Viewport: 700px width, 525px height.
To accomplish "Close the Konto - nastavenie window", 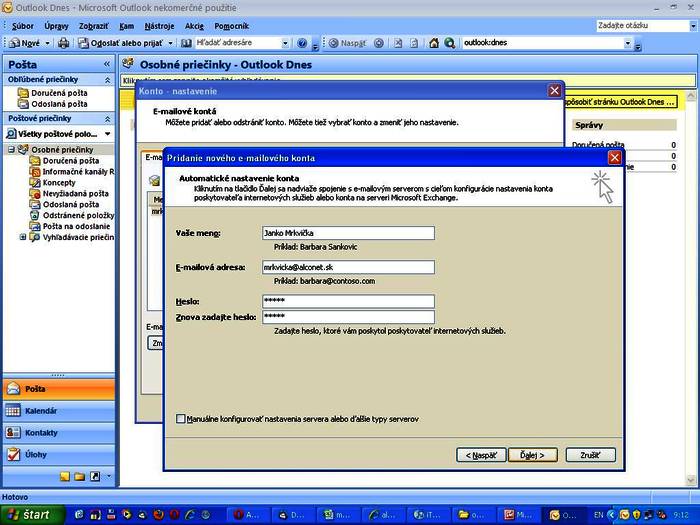I will coord(554,91).
